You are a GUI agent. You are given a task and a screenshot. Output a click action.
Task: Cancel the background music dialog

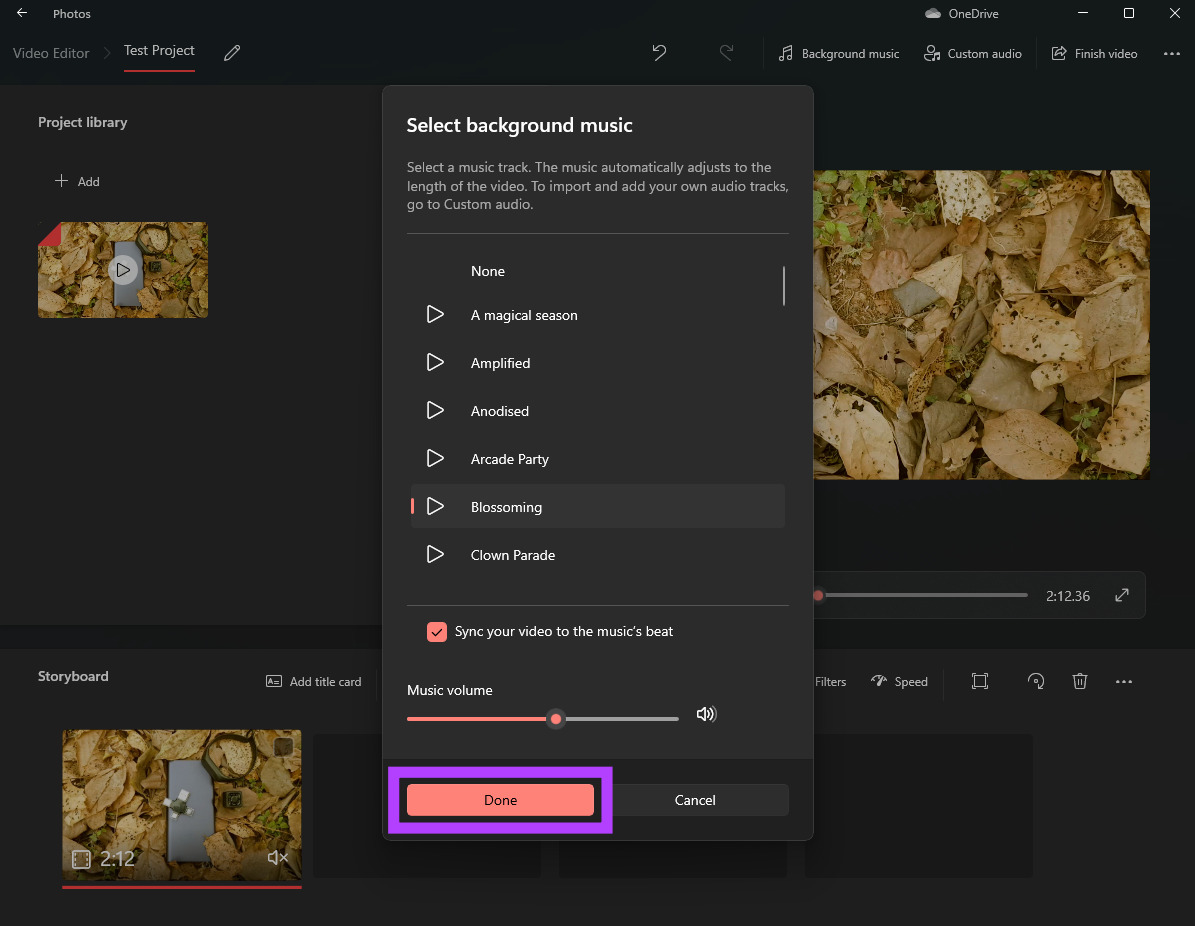pyautogui.click(x=695, y=800)
